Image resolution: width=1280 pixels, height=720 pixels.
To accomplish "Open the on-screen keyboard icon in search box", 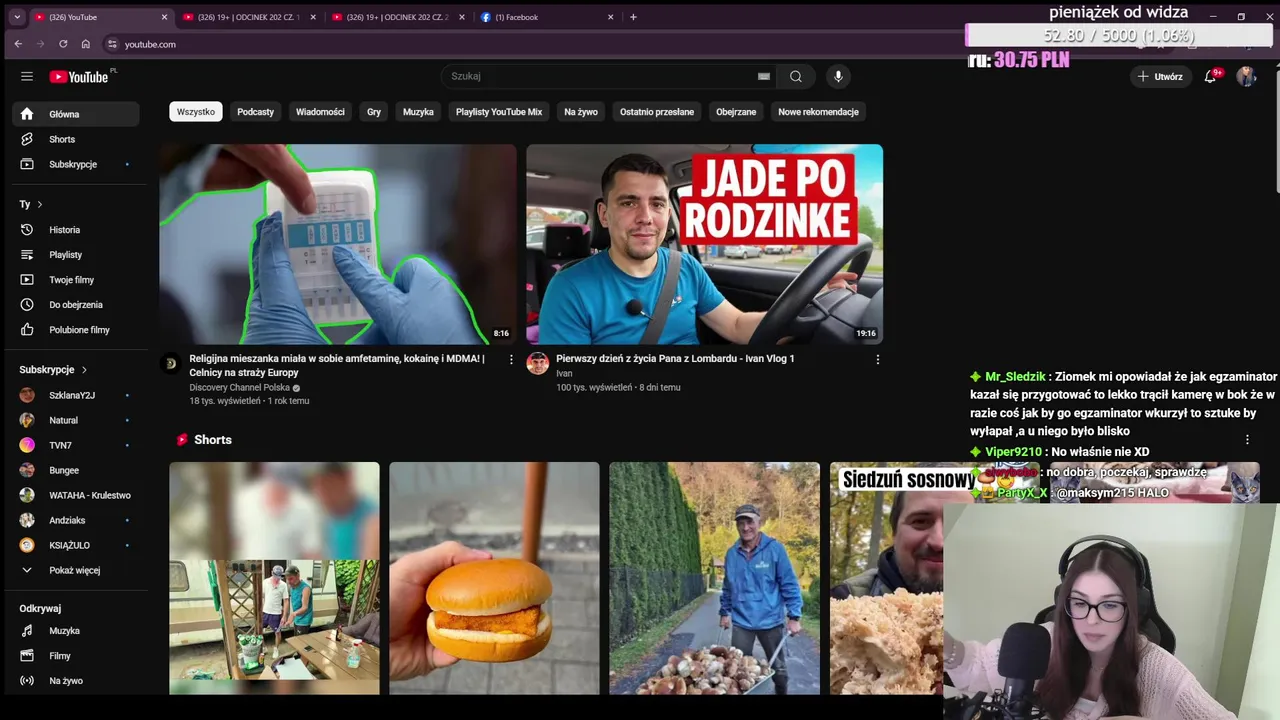I will pyautogui.click(x=764, y=76).
